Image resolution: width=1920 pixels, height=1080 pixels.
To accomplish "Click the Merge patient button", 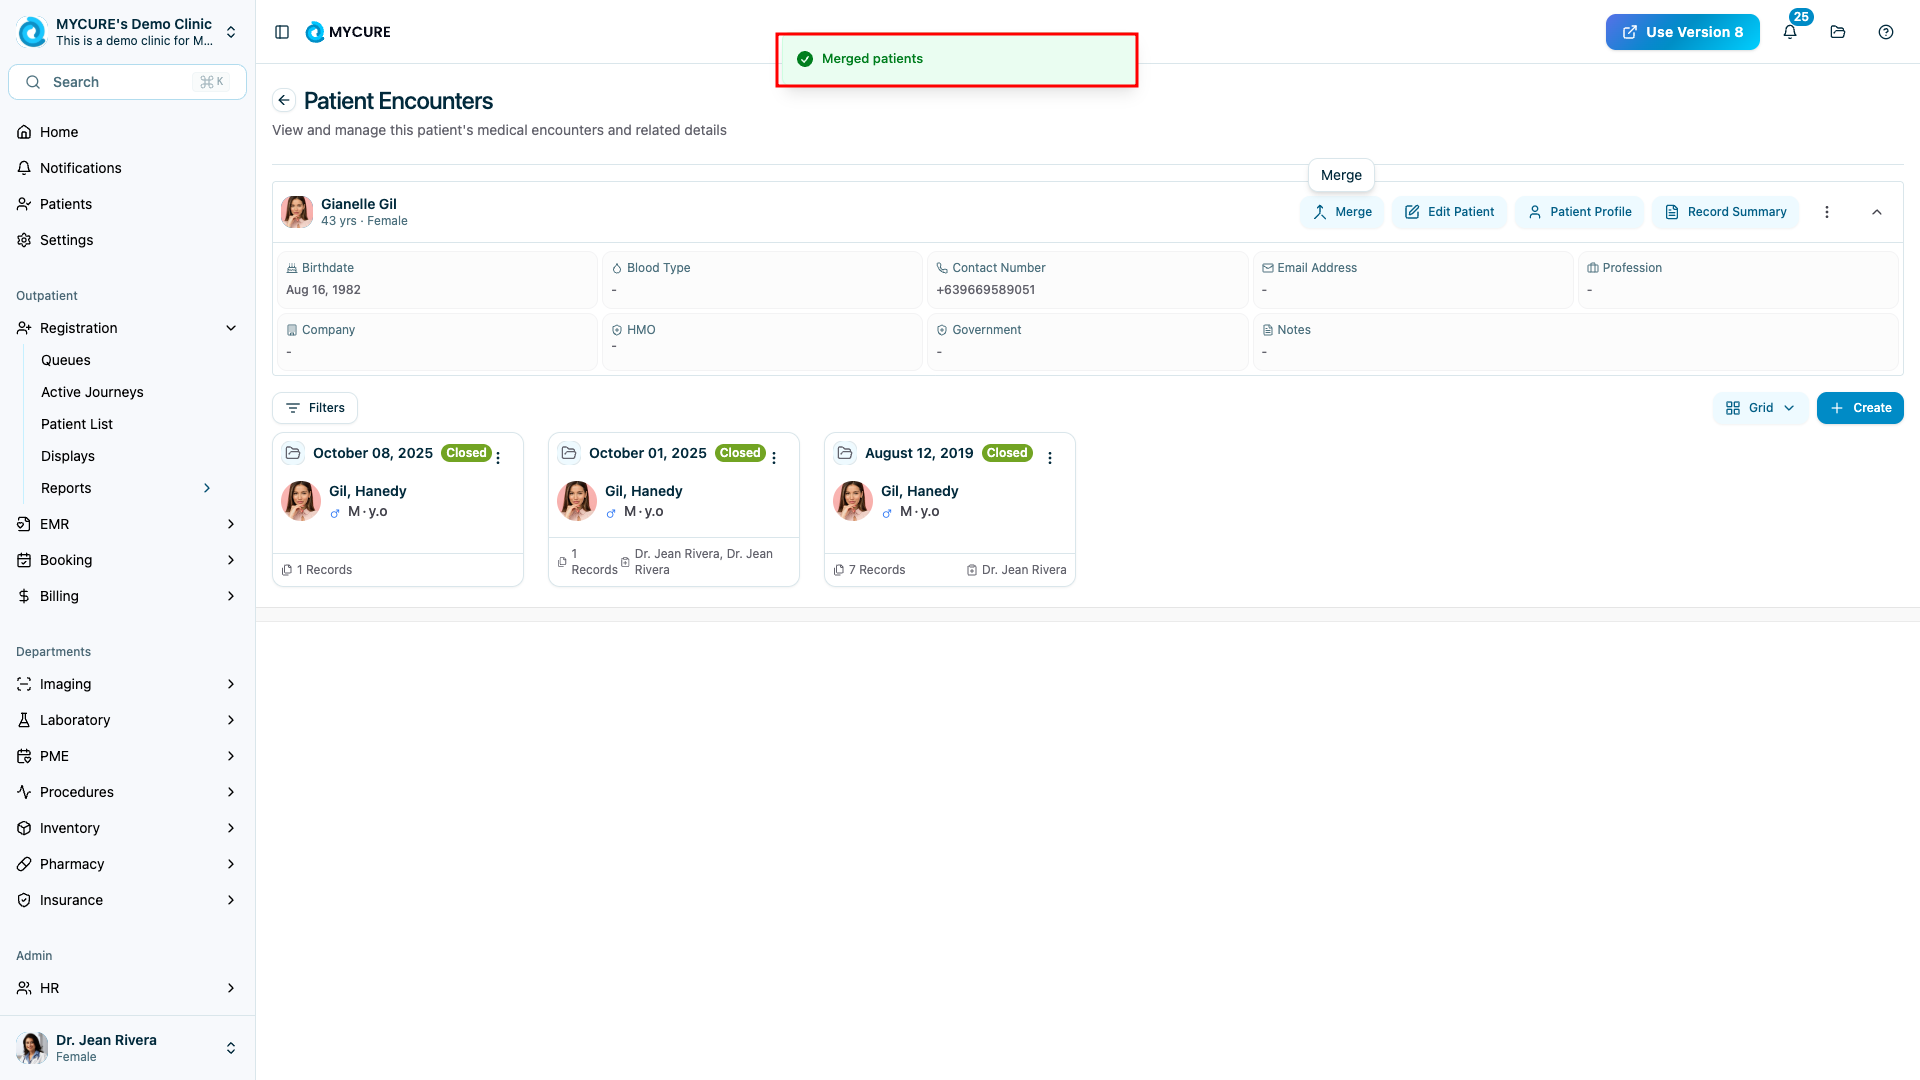I will [x=1342, y=212].
